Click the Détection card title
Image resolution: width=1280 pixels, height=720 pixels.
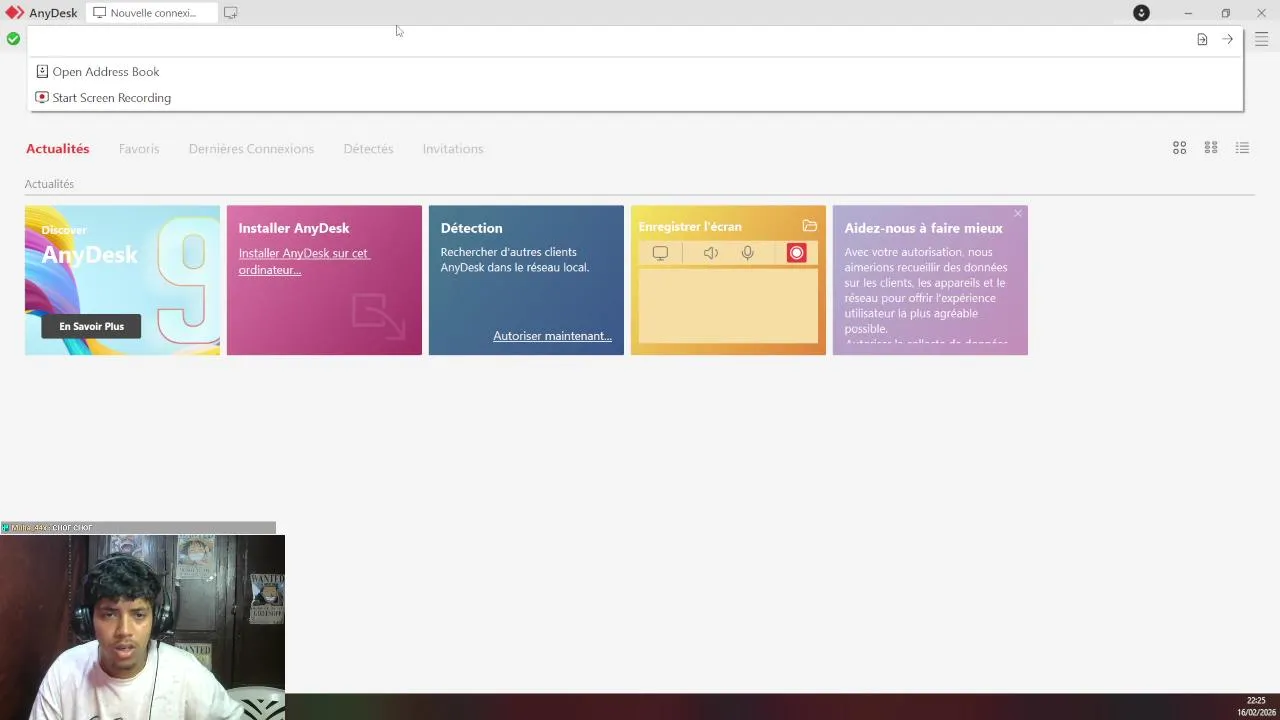pos(471,228)
